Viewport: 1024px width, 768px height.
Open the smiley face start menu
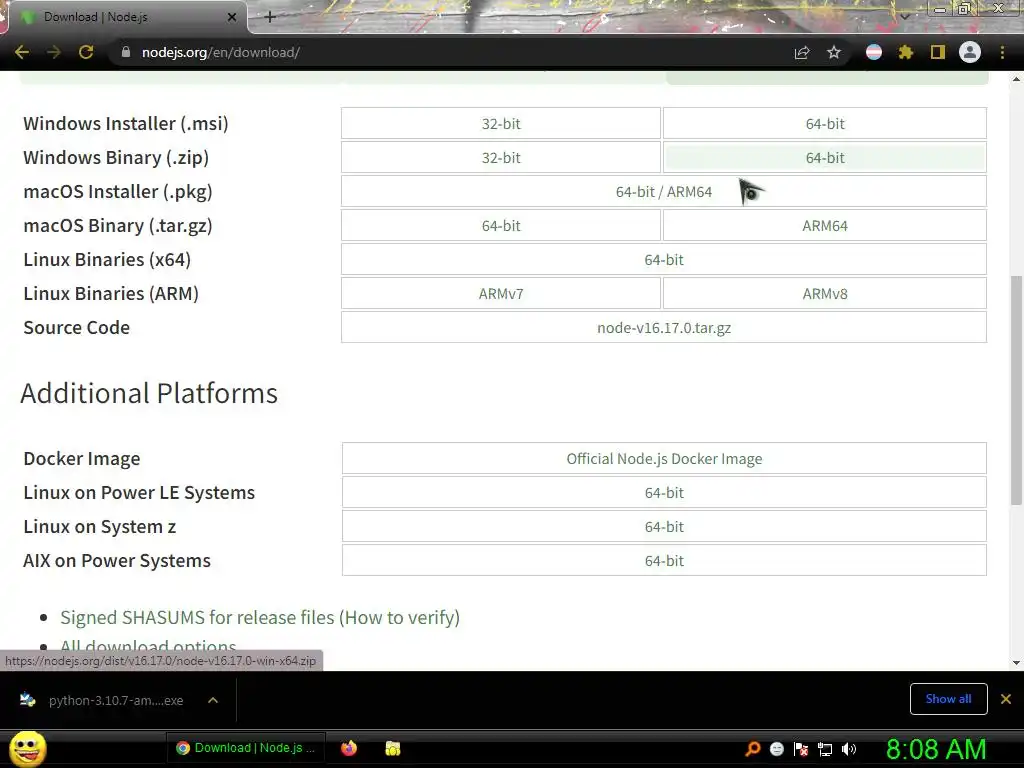pyautogui.click(x=28, y=748)
